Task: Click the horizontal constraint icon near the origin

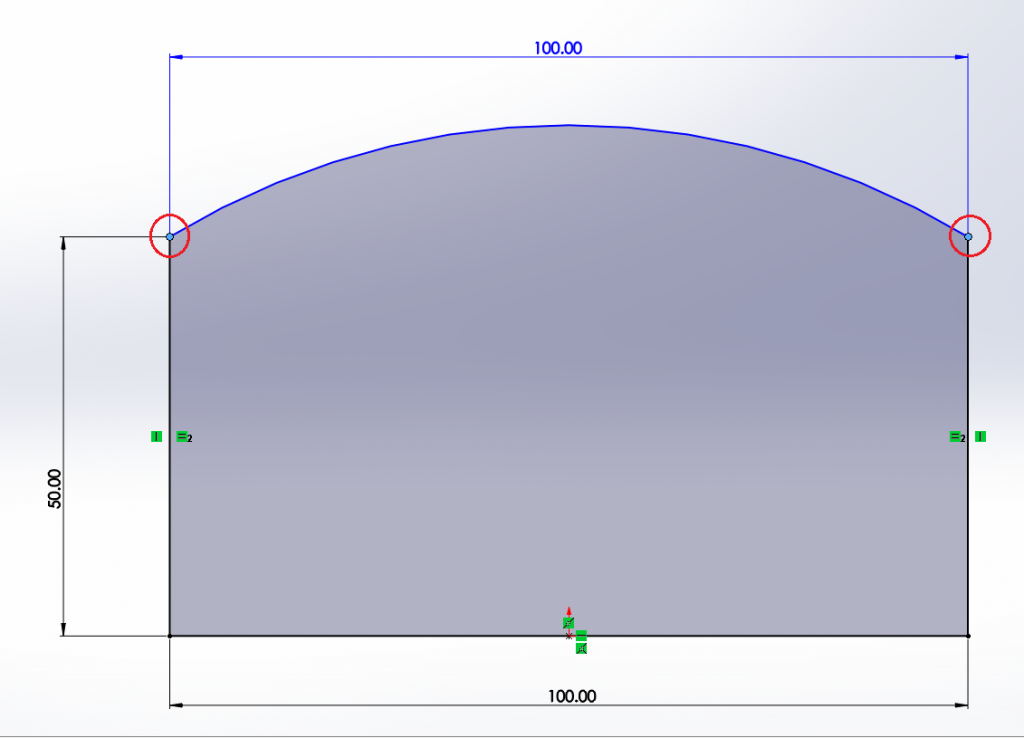Action: [581, 635]
